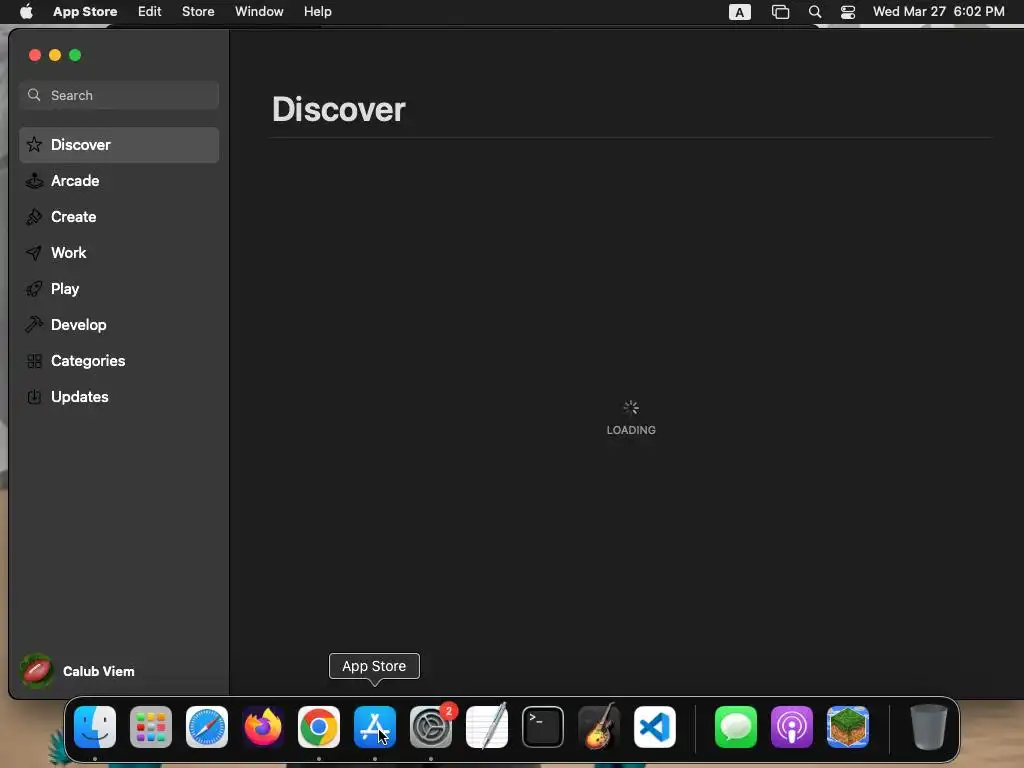This screenshot has height=768, width=1024.
Task: Open the Work label in the sidebar
Action: 69,253
